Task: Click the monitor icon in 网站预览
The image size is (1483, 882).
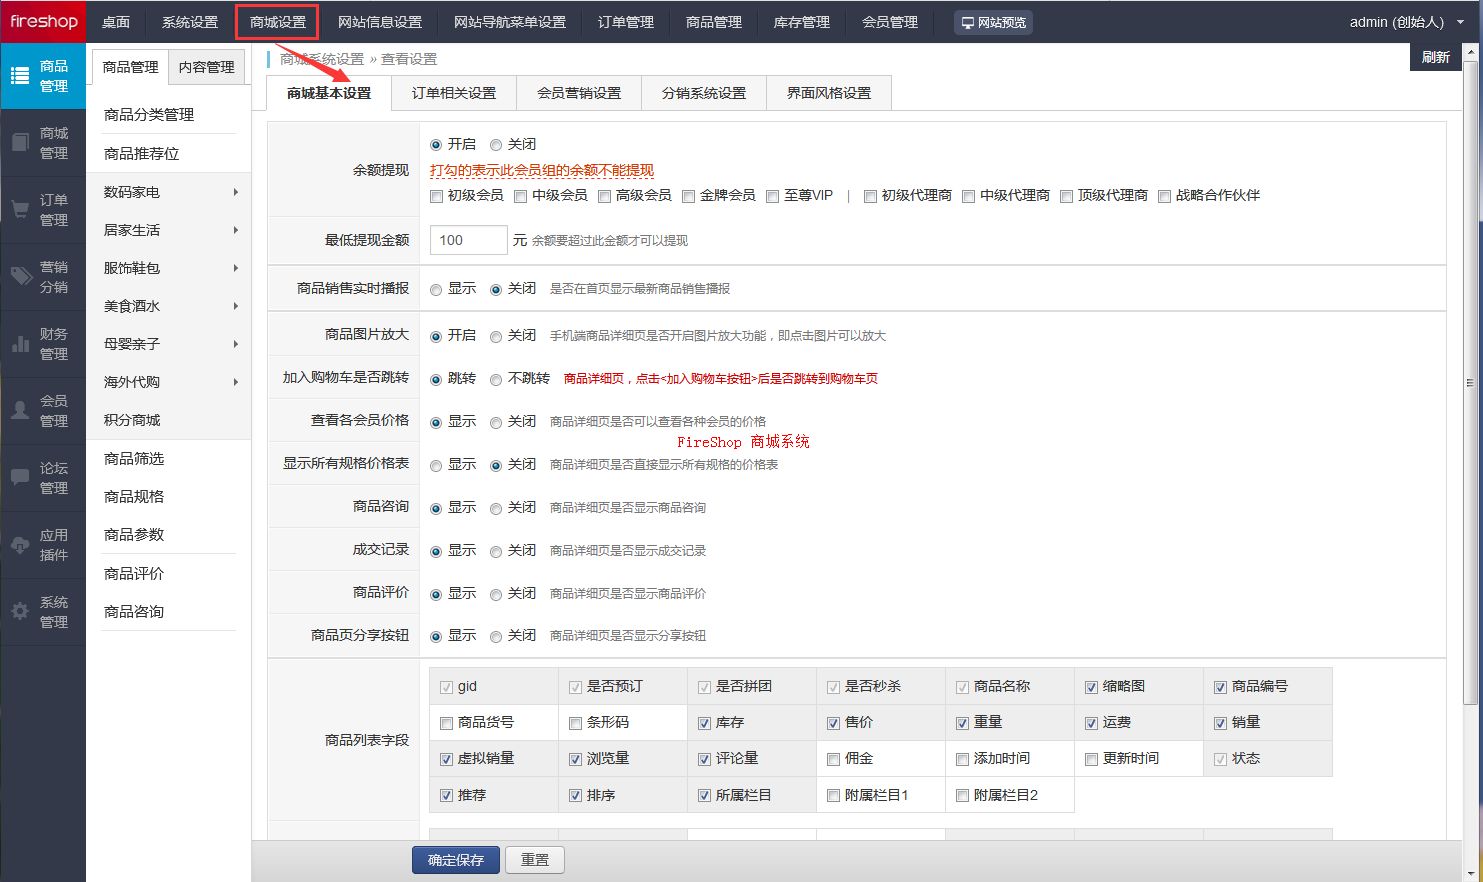Action: click(x=967, y=22)
